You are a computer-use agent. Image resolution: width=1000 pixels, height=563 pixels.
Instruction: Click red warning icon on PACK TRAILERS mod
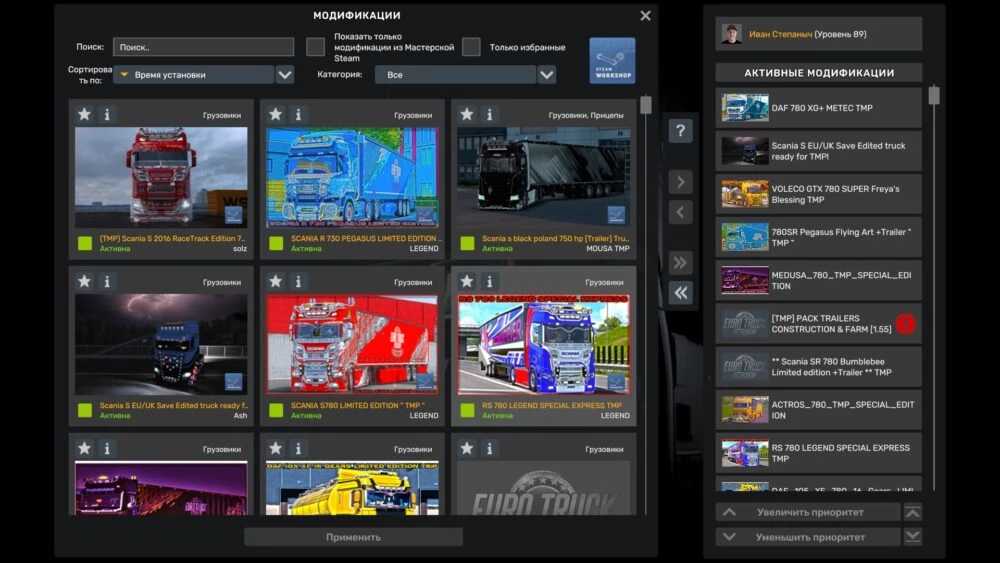pyautogui.click(x=905, y=323)
